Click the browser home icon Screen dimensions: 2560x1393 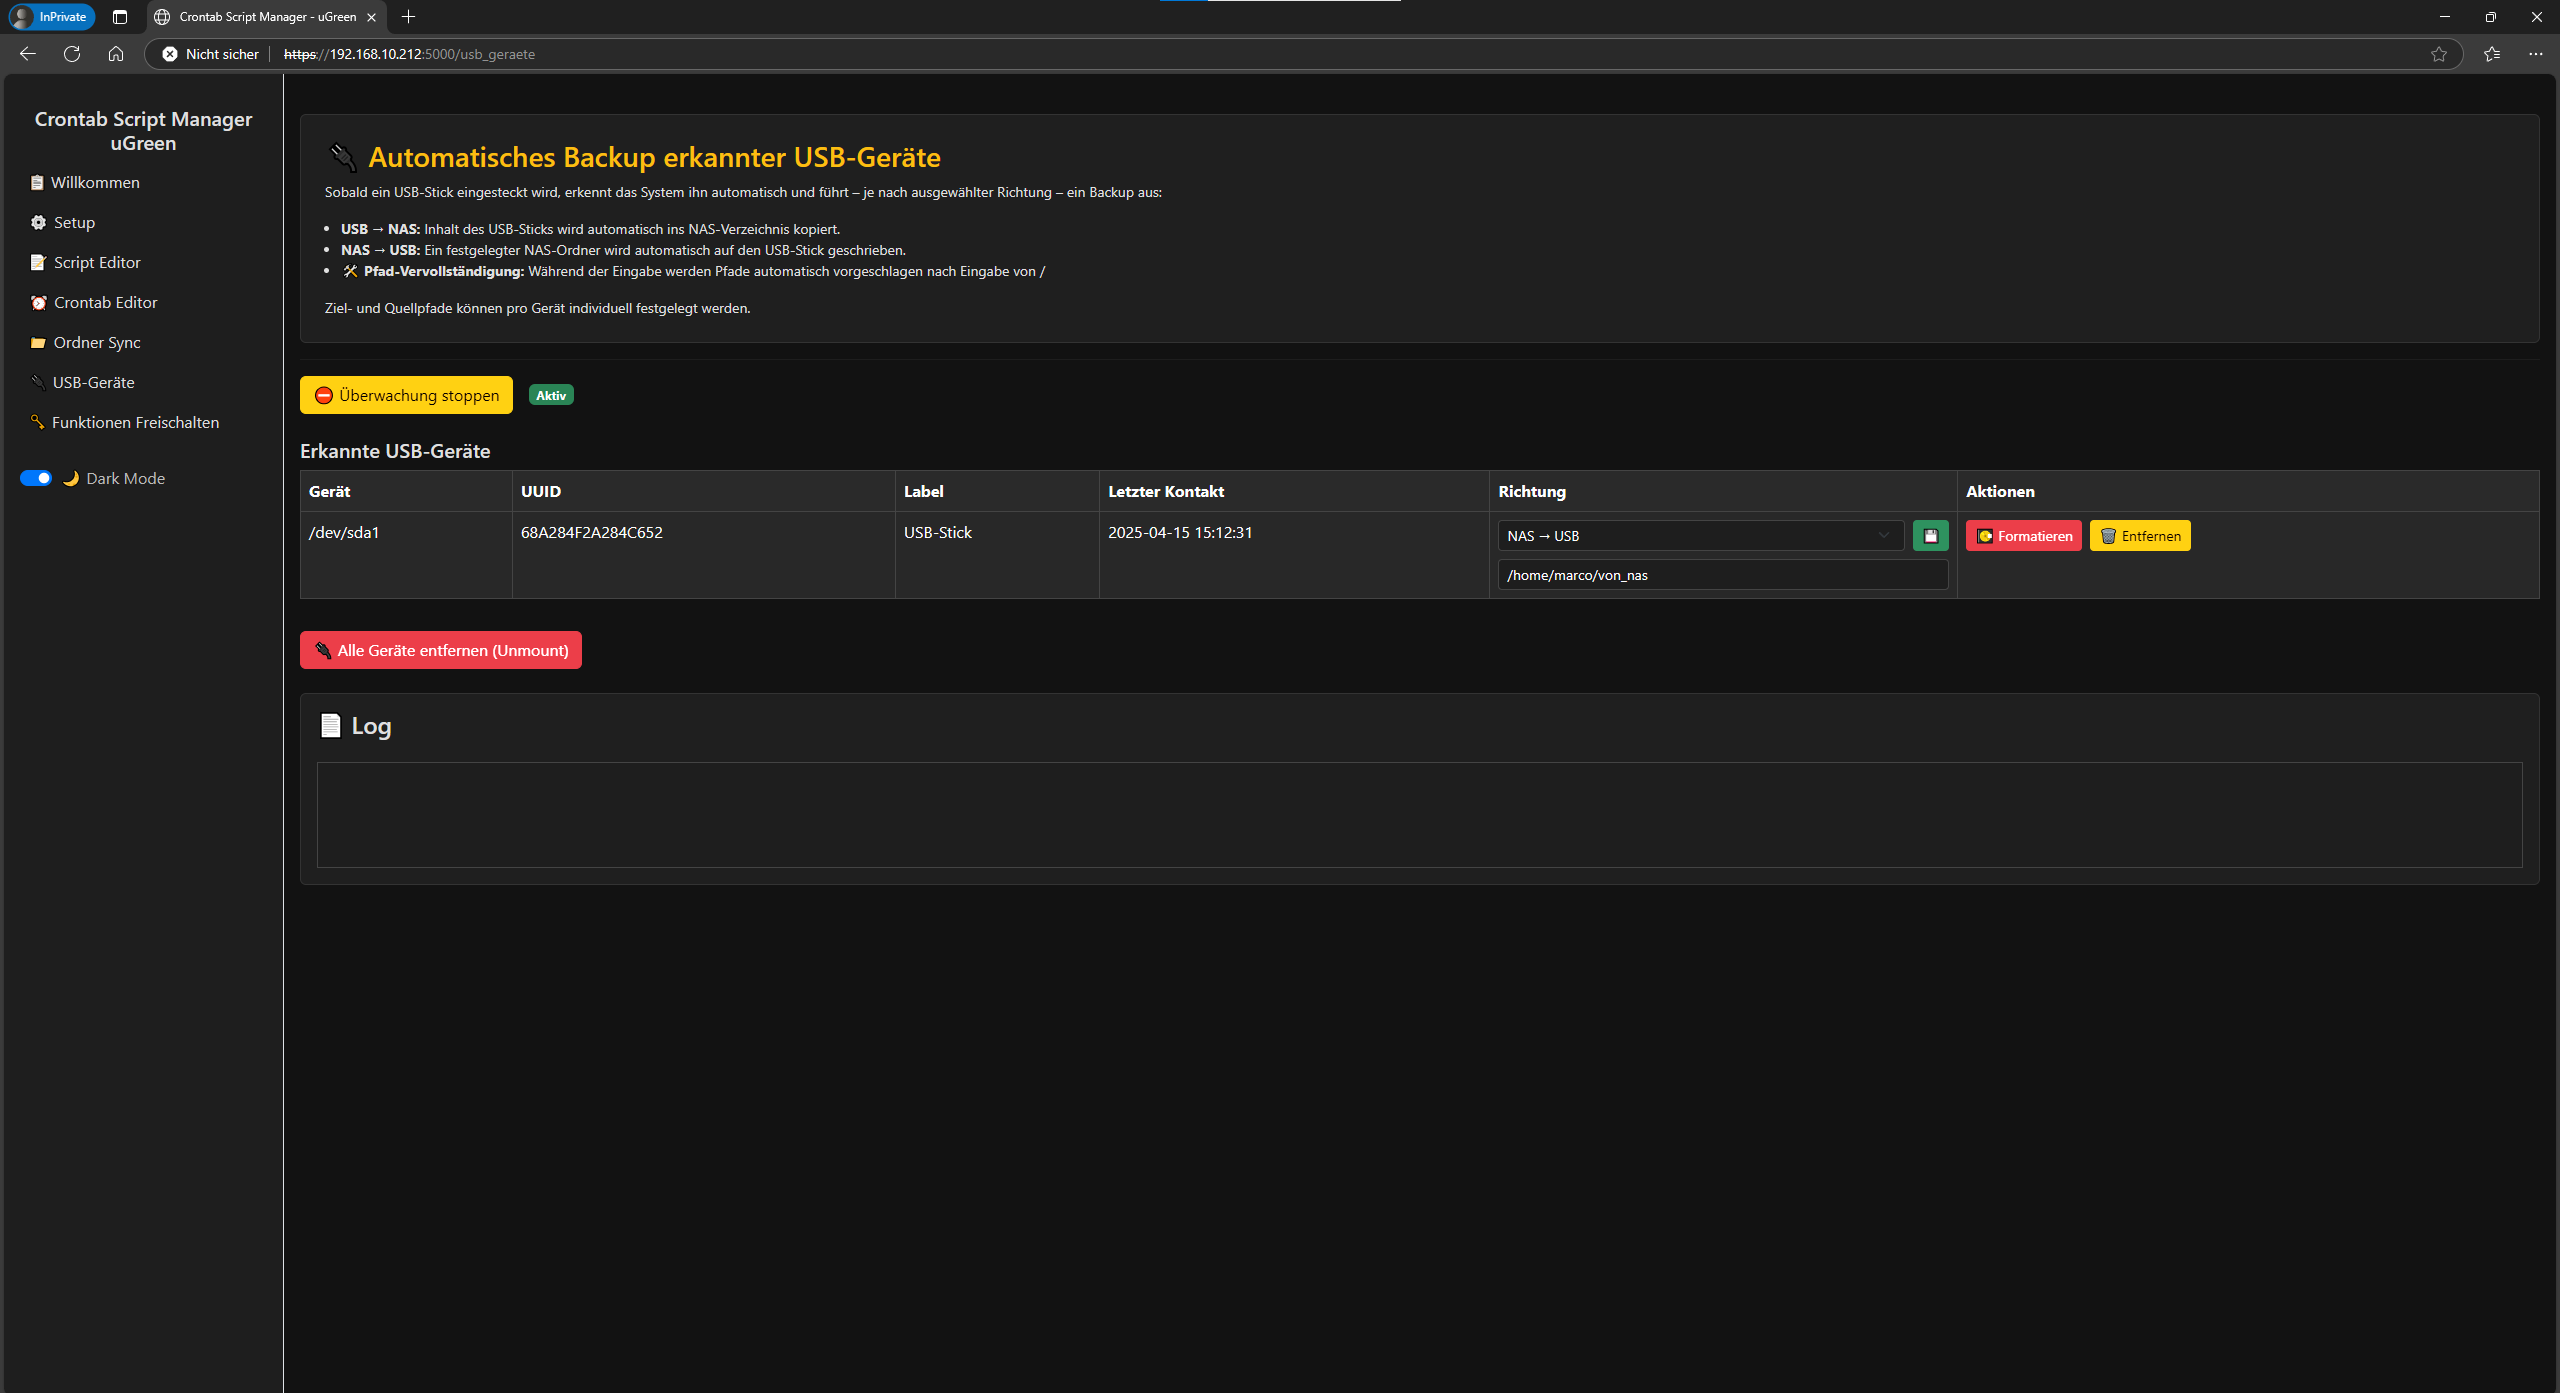pos(116,54)
